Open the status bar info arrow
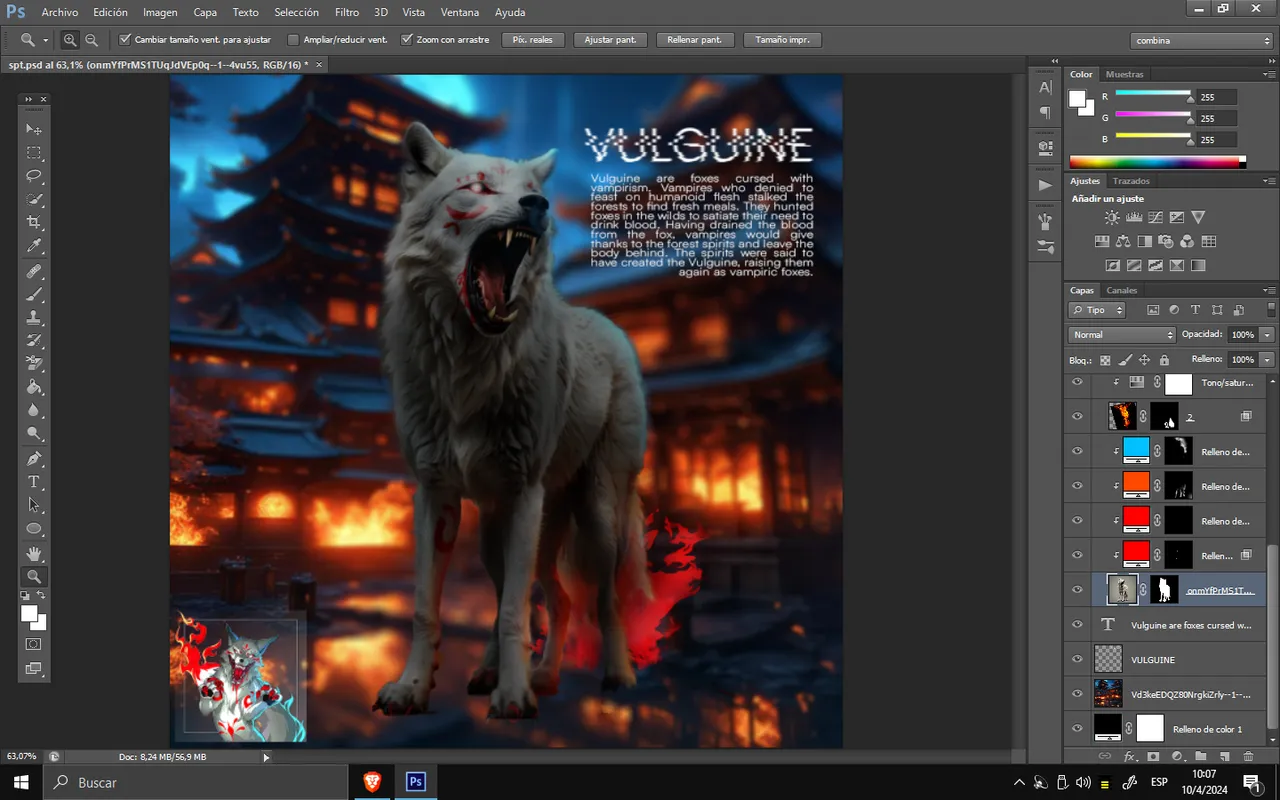Screen dimensions: 1280x800 pyautogui.click(x=266, y=757)
